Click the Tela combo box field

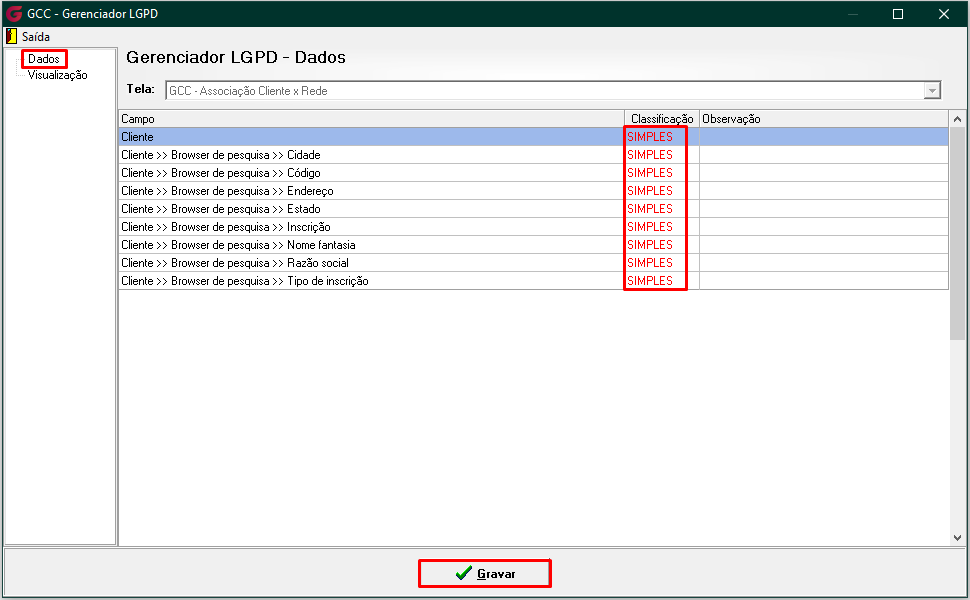click(x=553, y=91)
